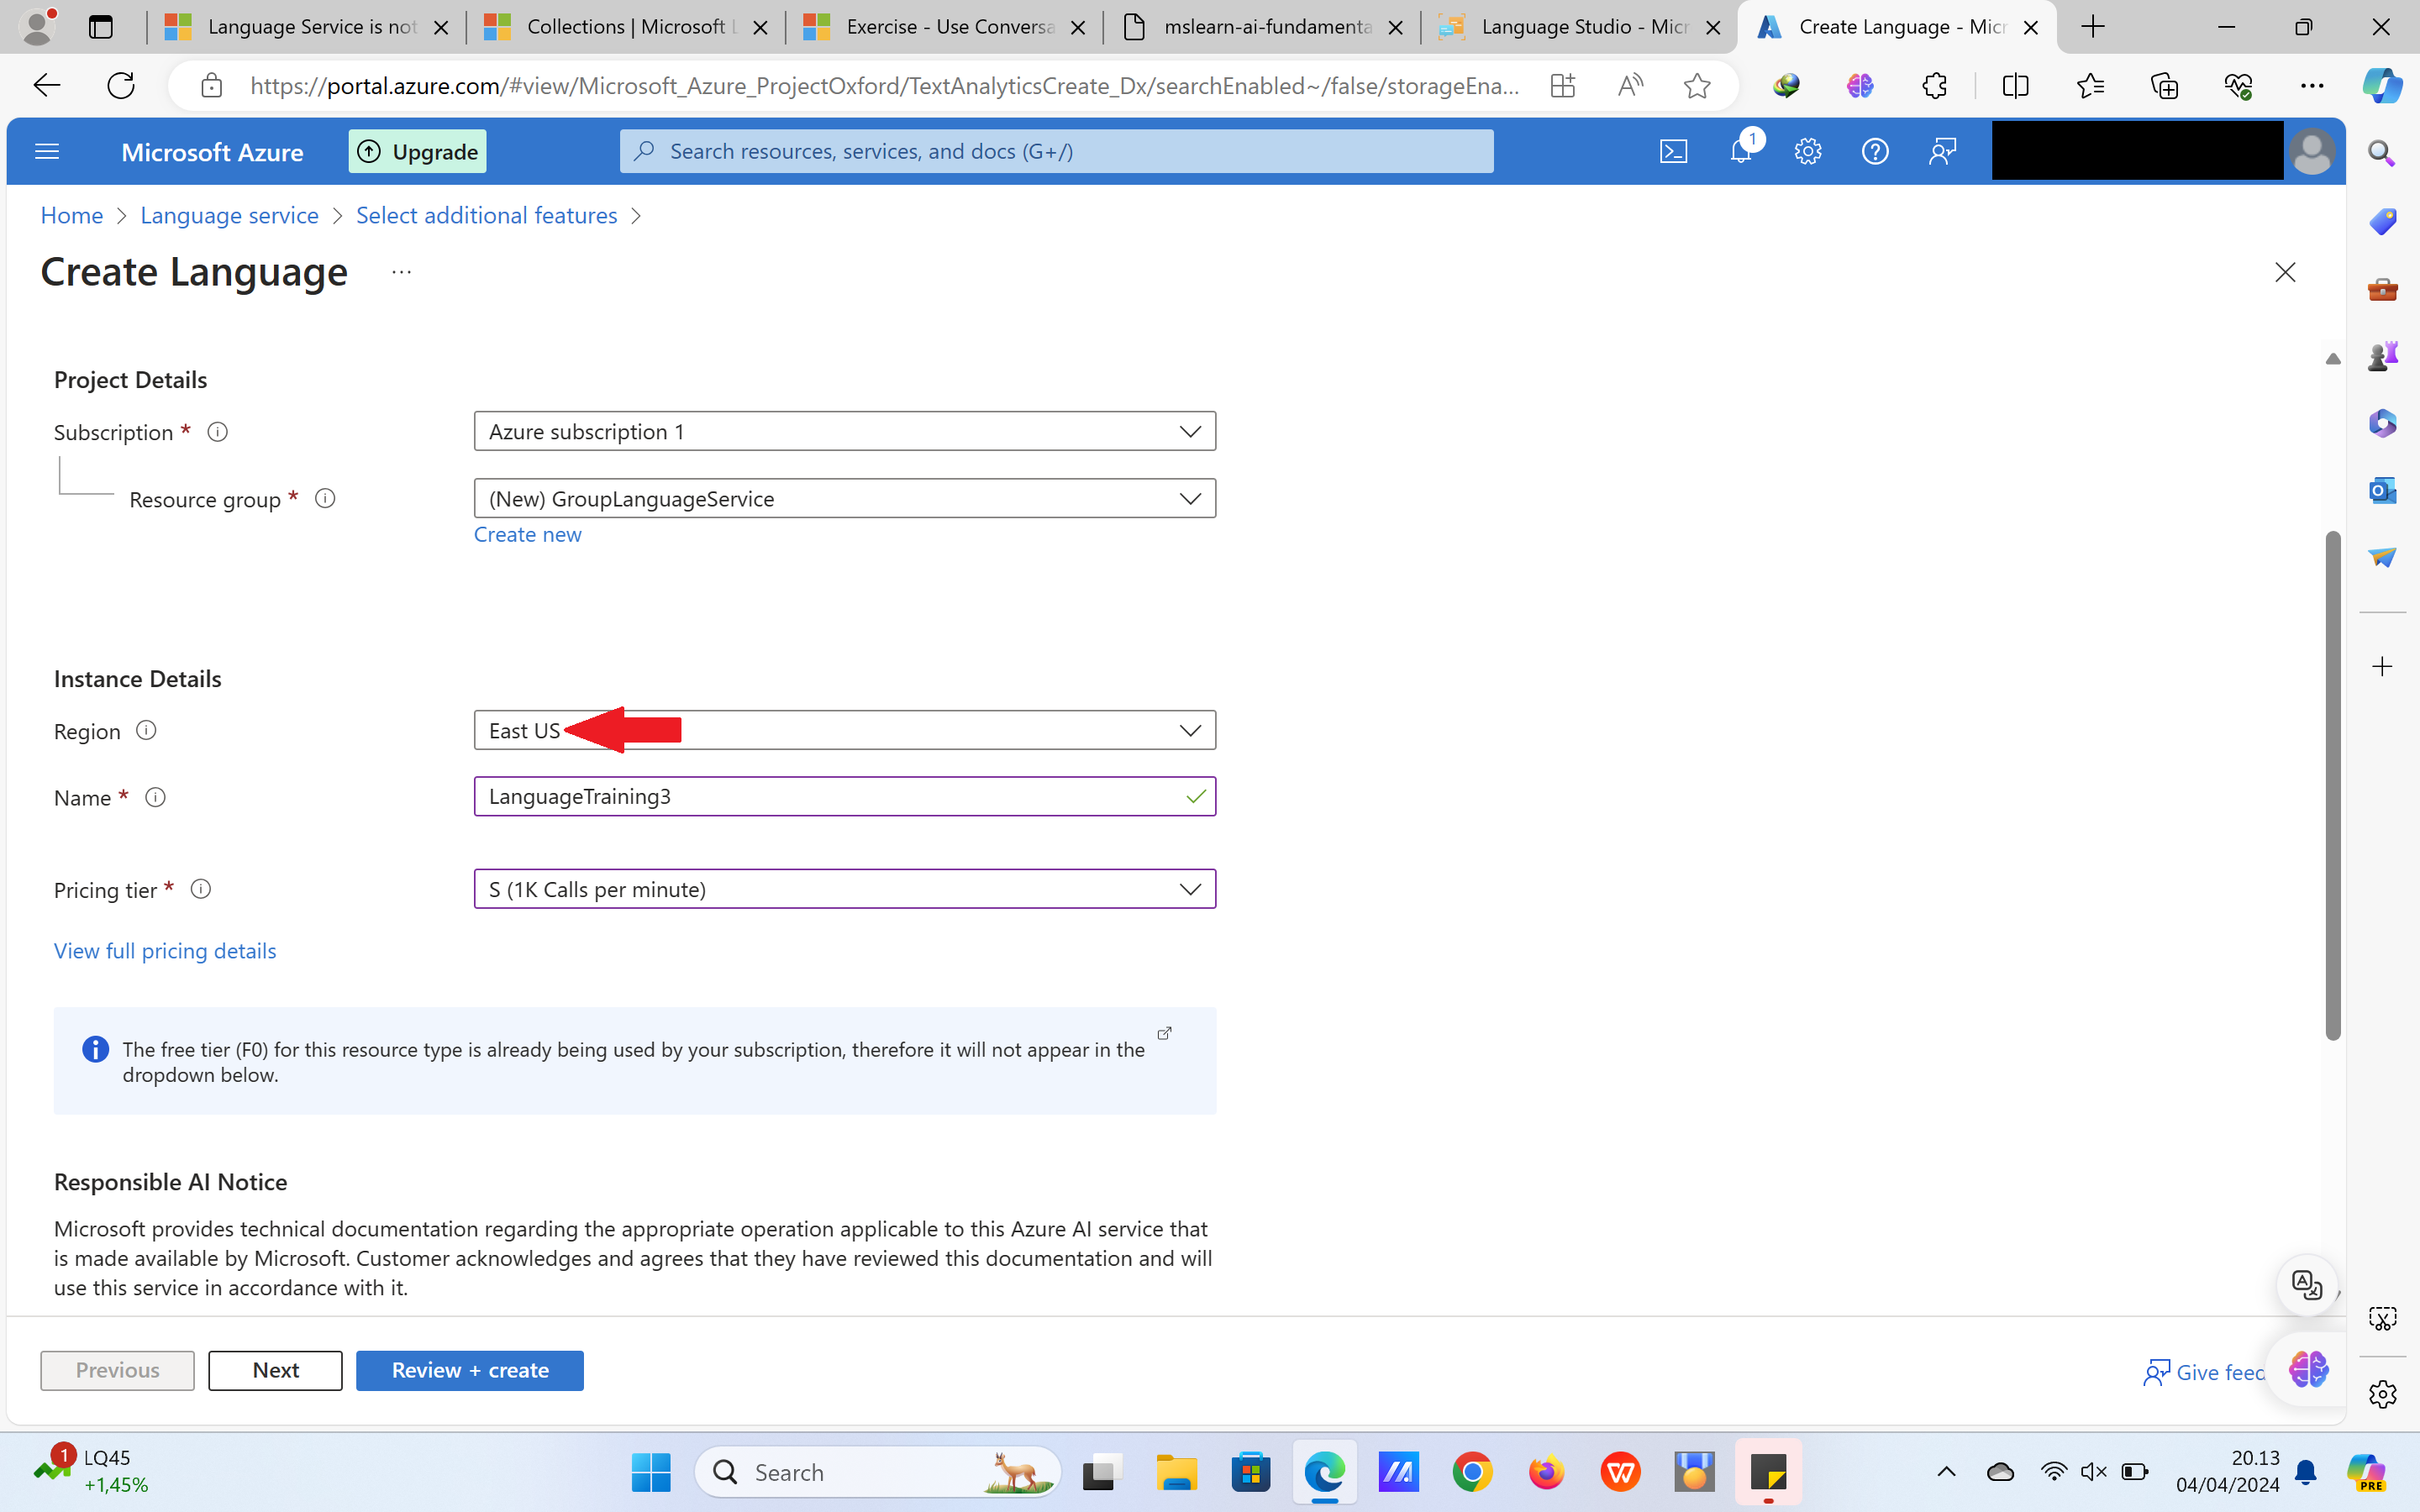This screenshot has width=2420, height=1512.
Task: Open browser Collections icon
Action: tap(2164, 86)
